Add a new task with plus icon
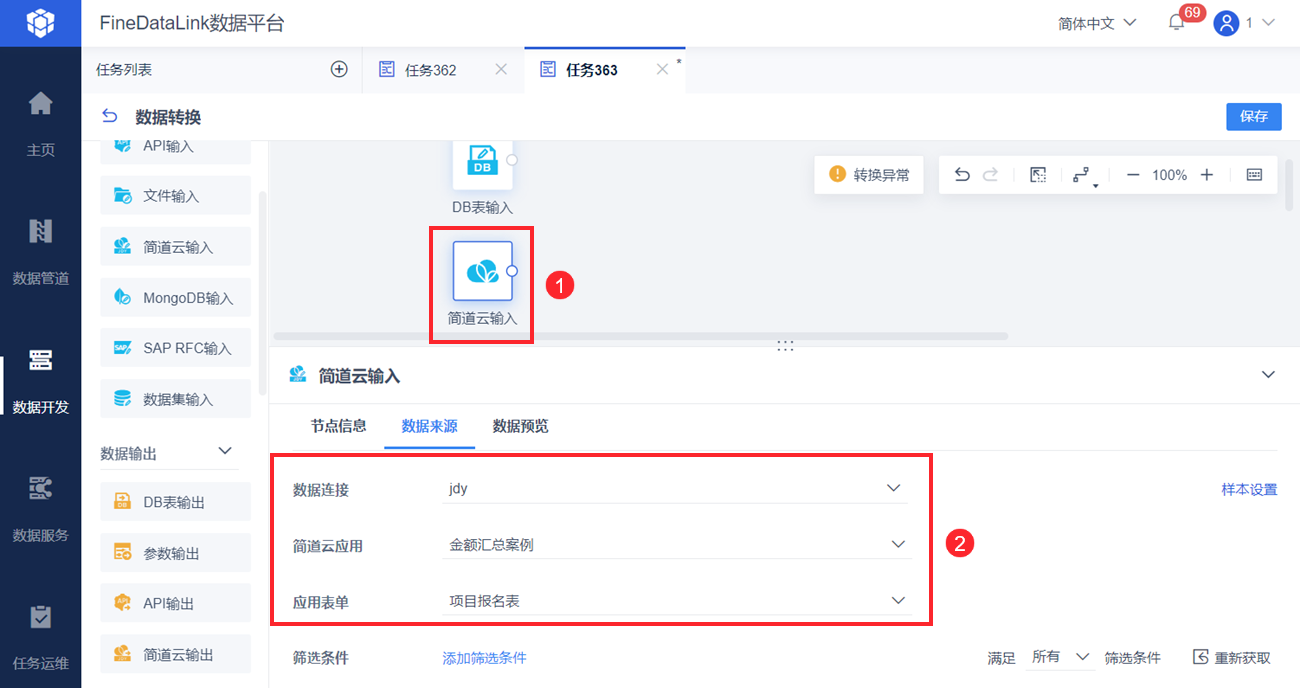The width and height of the screenshot is (1300, 688). point(339,69)
